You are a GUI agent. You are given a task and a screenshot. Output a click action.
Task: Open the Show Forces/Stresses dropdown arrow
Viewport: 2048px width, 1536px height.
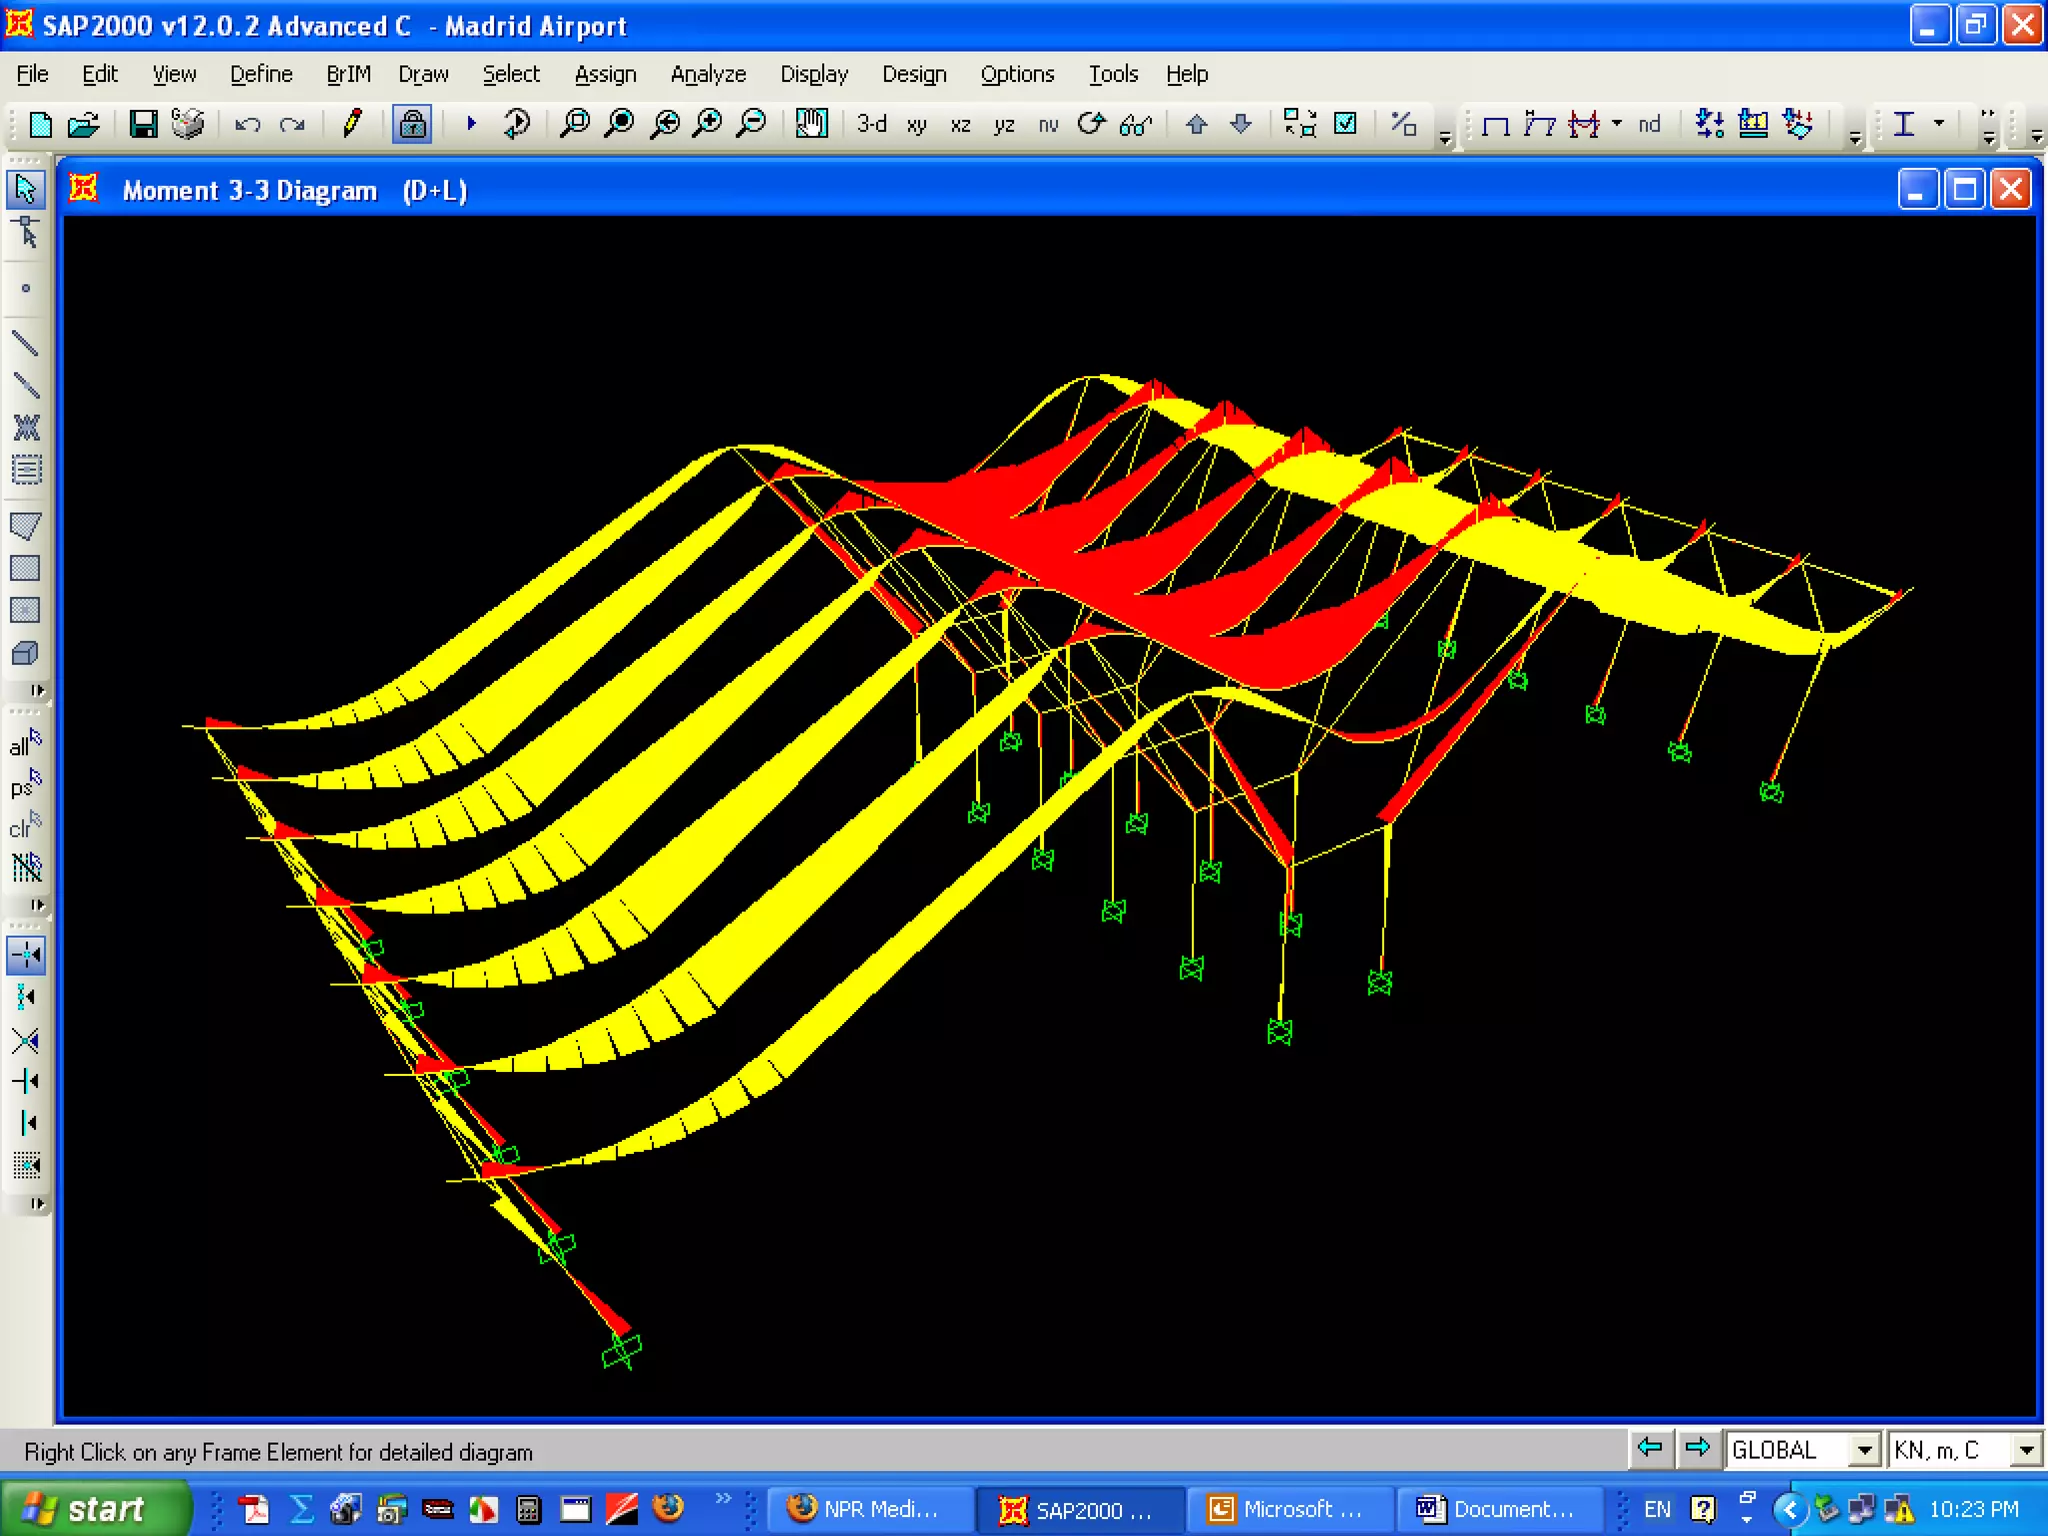point(1617,123)
